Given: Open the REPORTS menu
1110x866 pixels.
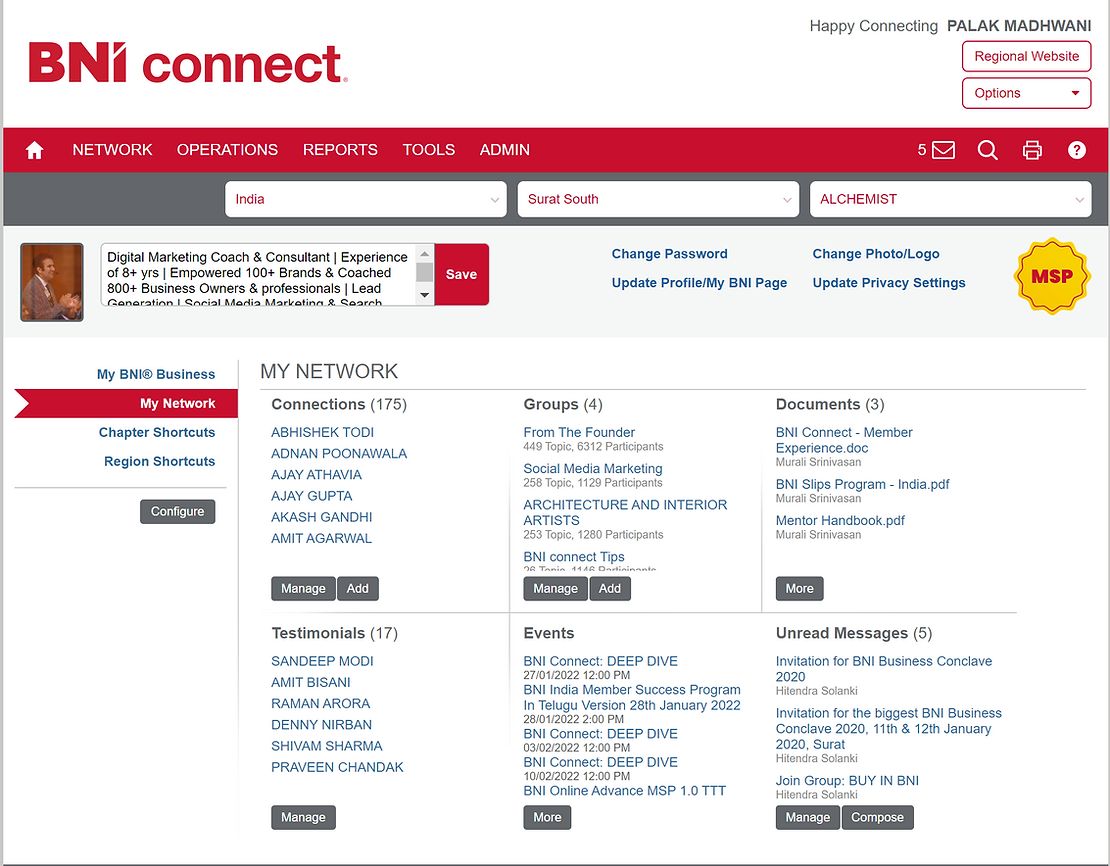Looking at the screenshot, I should tap(340, 150).
